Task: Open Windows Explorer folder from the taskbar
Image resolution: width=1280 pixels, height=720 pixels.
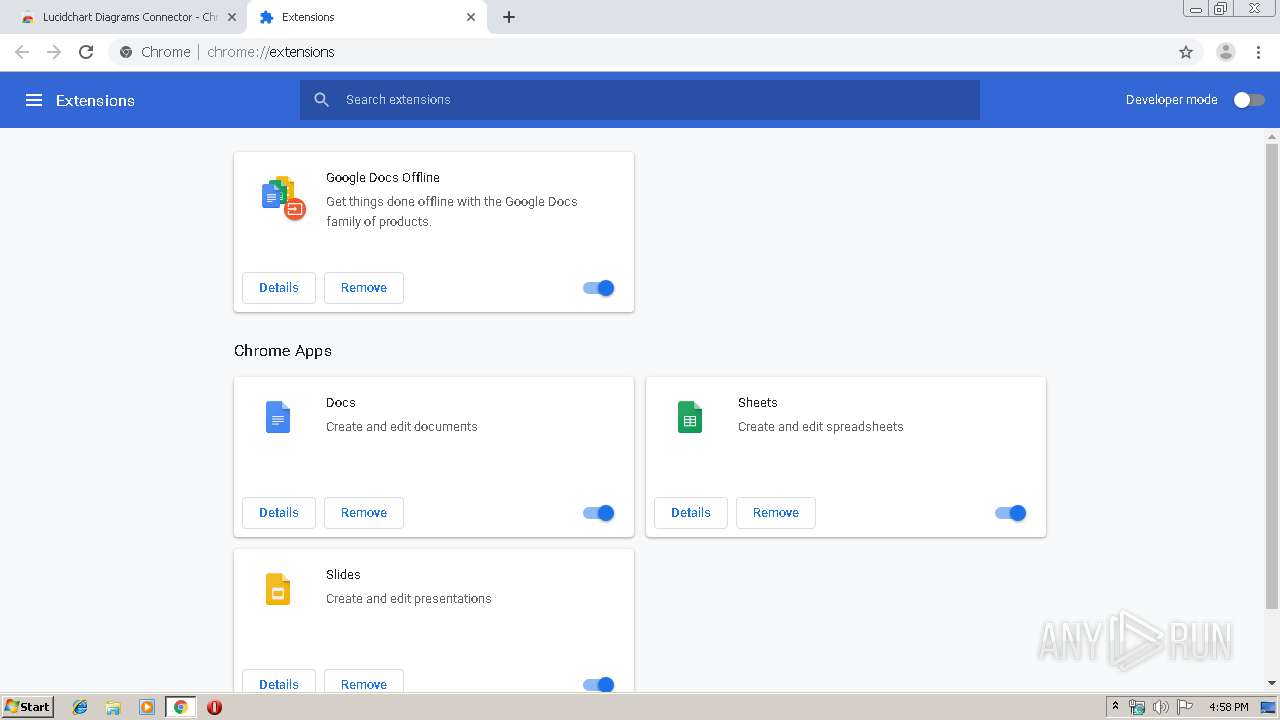Action: click(x=113, y=707)
